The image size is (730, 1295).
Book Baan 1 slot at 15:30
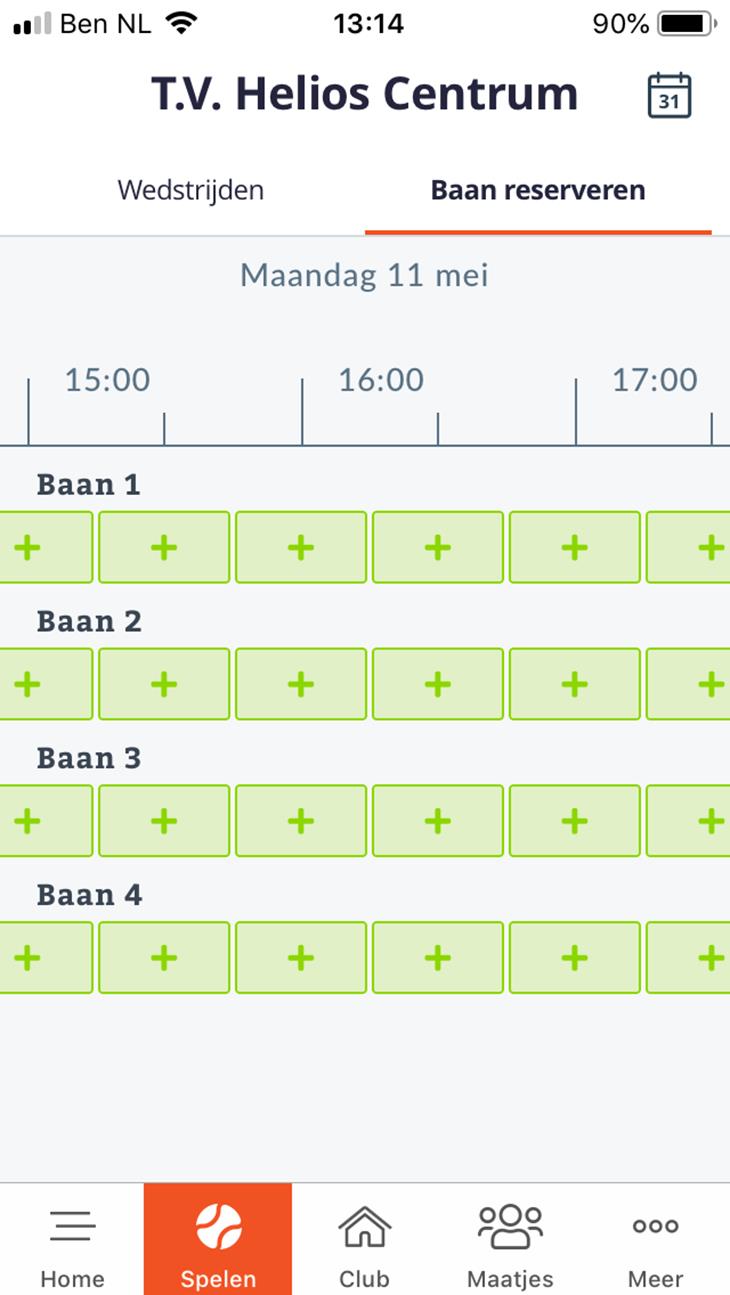[x=164, y=547]
